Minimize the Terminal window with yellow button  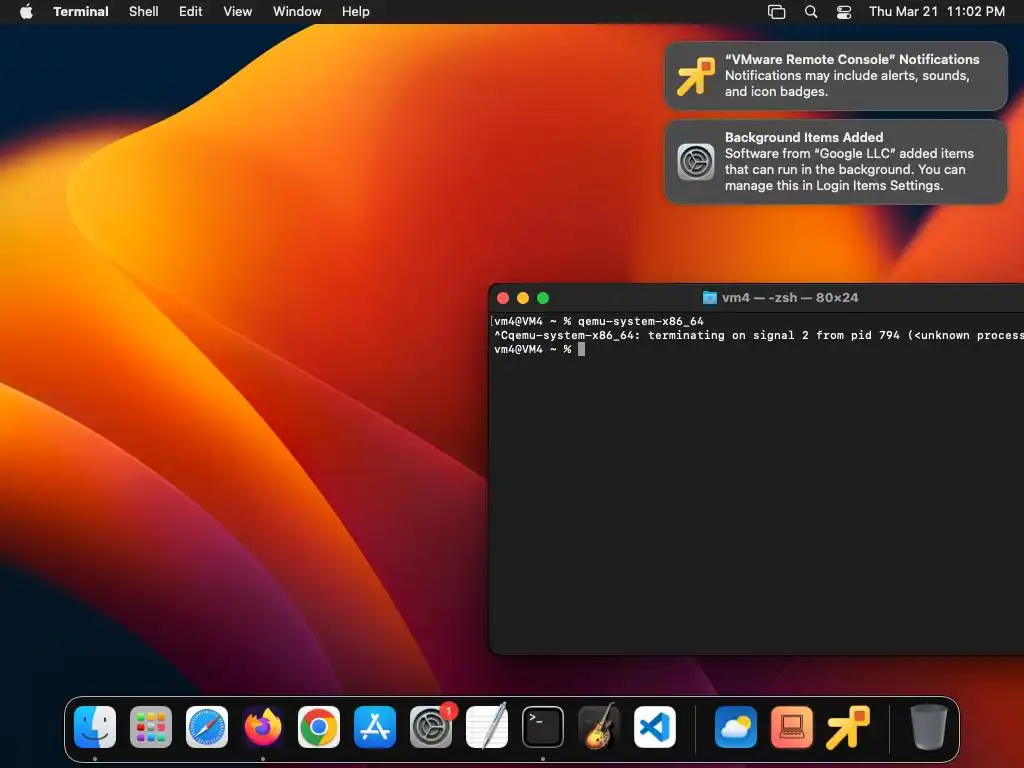pyautogui.click(x=522, y=298)
